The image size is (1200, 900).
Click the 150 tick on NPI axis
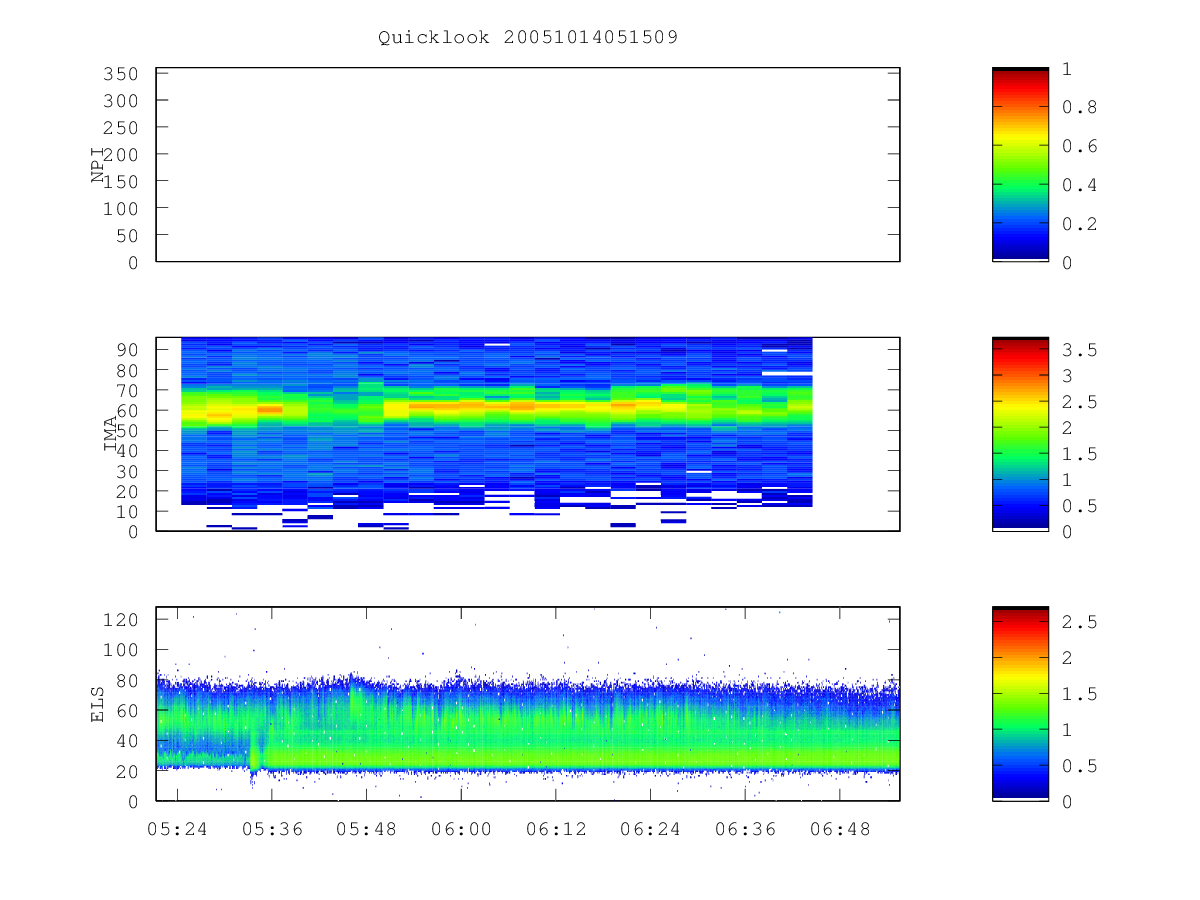point(120,181)
